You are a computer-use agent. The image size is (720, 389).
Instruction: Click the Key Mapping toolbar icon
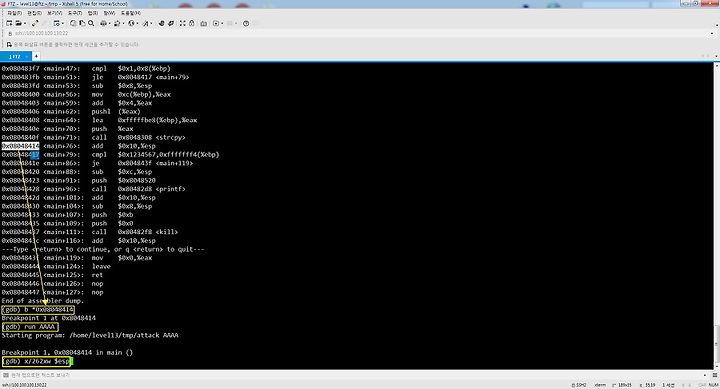click(x=203, y=23)
